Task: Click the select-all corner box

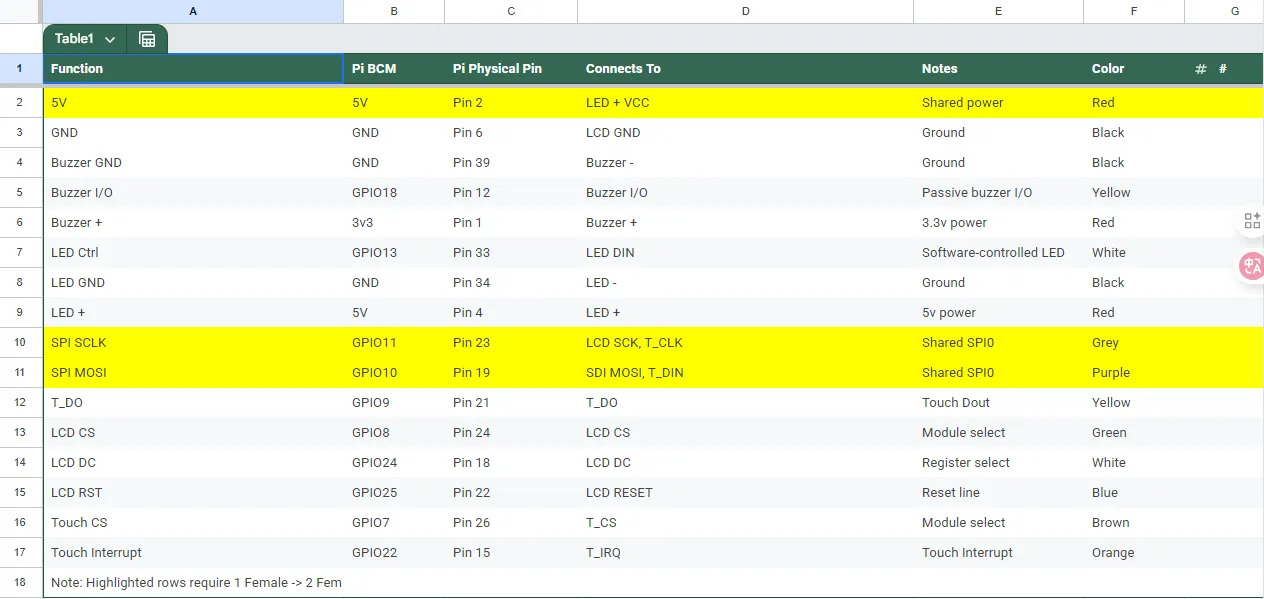Action: pos(20,11)
